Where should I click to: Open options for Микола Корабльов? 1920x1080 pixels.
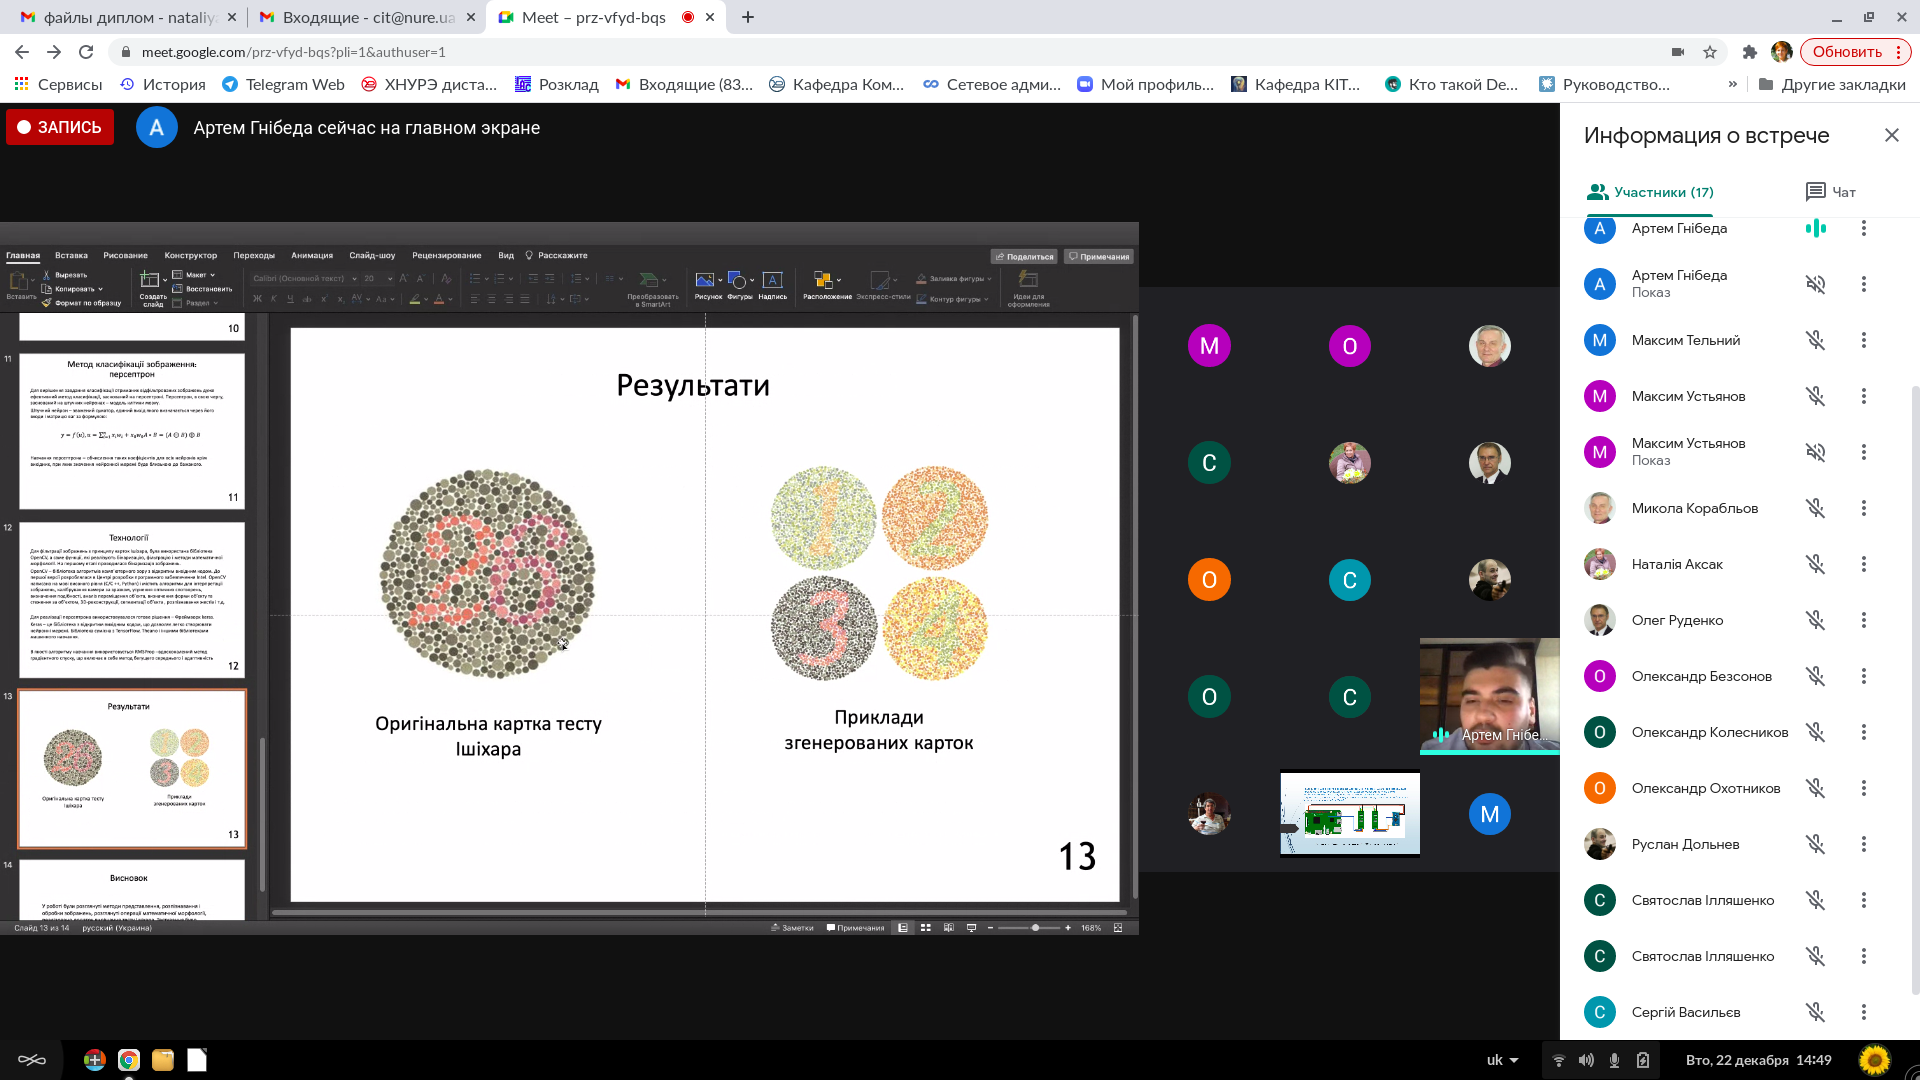[x=1863, y=508]
